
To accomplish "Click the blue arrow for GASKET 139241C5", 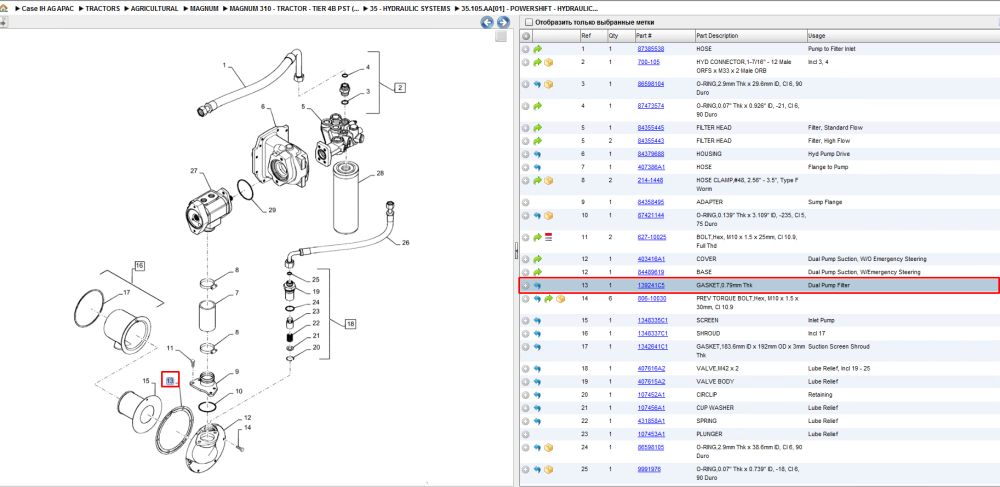I will [x=538, y=286].
